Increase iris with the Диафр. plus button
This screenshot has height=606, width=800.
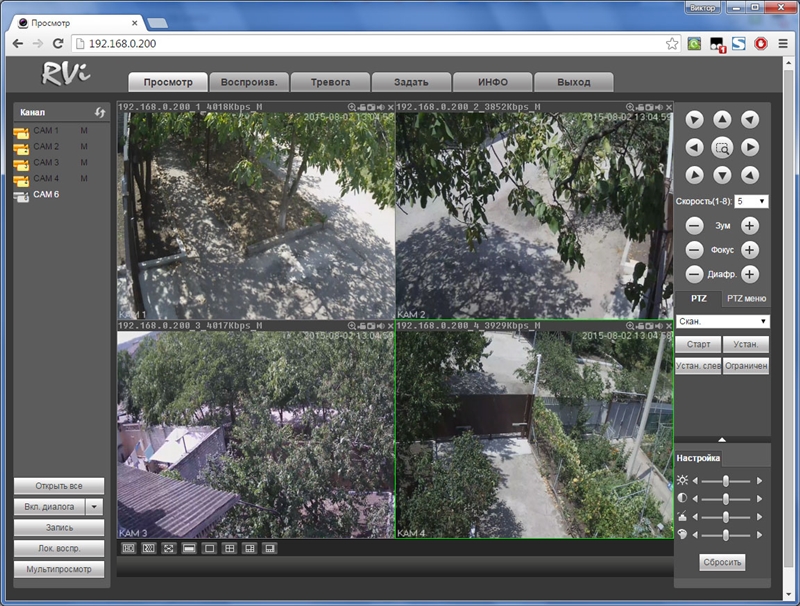(750, 274)
